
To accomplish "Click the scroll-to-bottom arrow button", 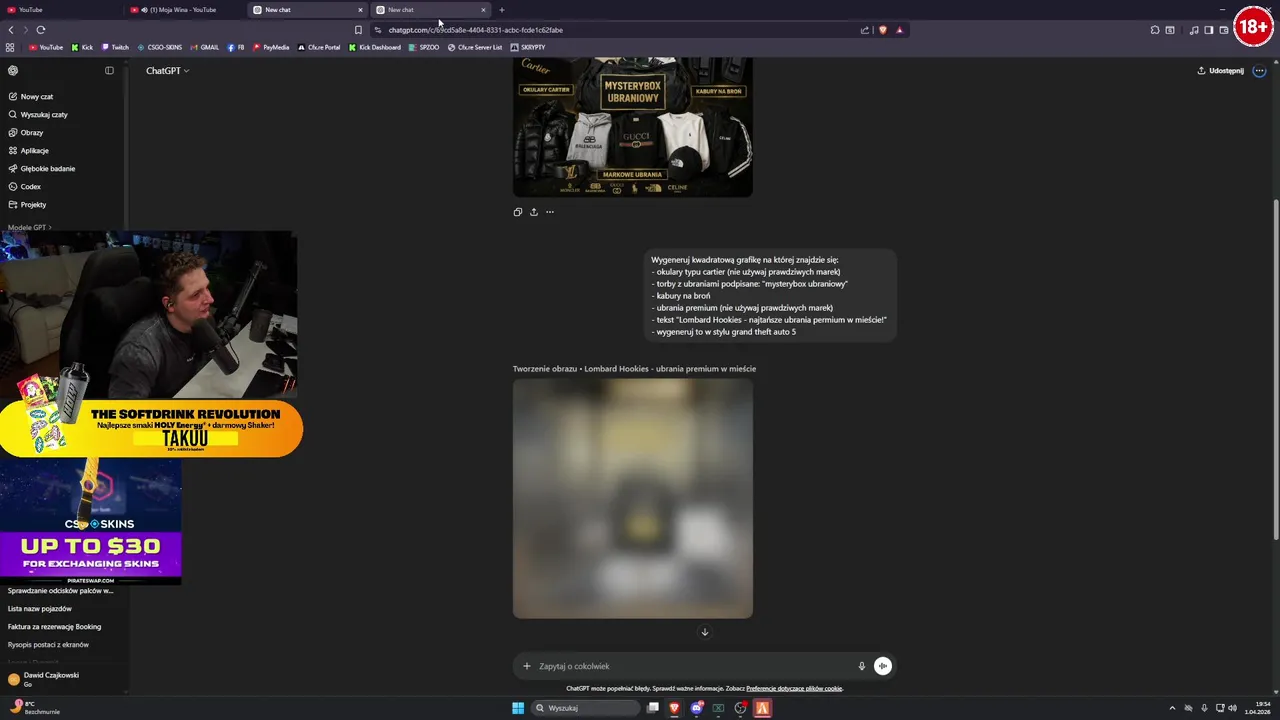I will pyautogui.click(x=704, y=632).
